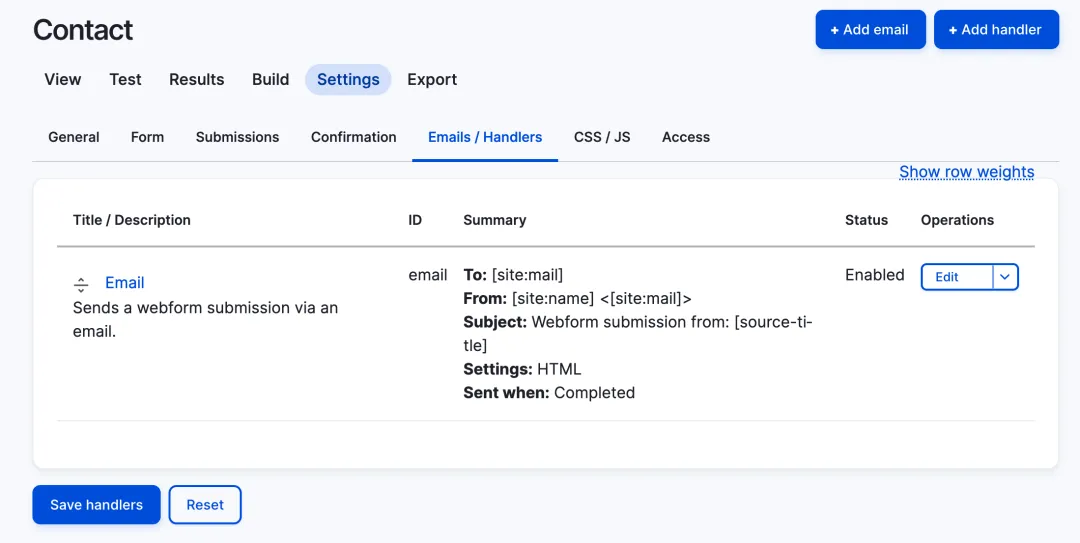The width and height of the screenshot is (1080, 543).
Task: Click the 'Subject: Webform submission from' line
Action: click(638, 334)
